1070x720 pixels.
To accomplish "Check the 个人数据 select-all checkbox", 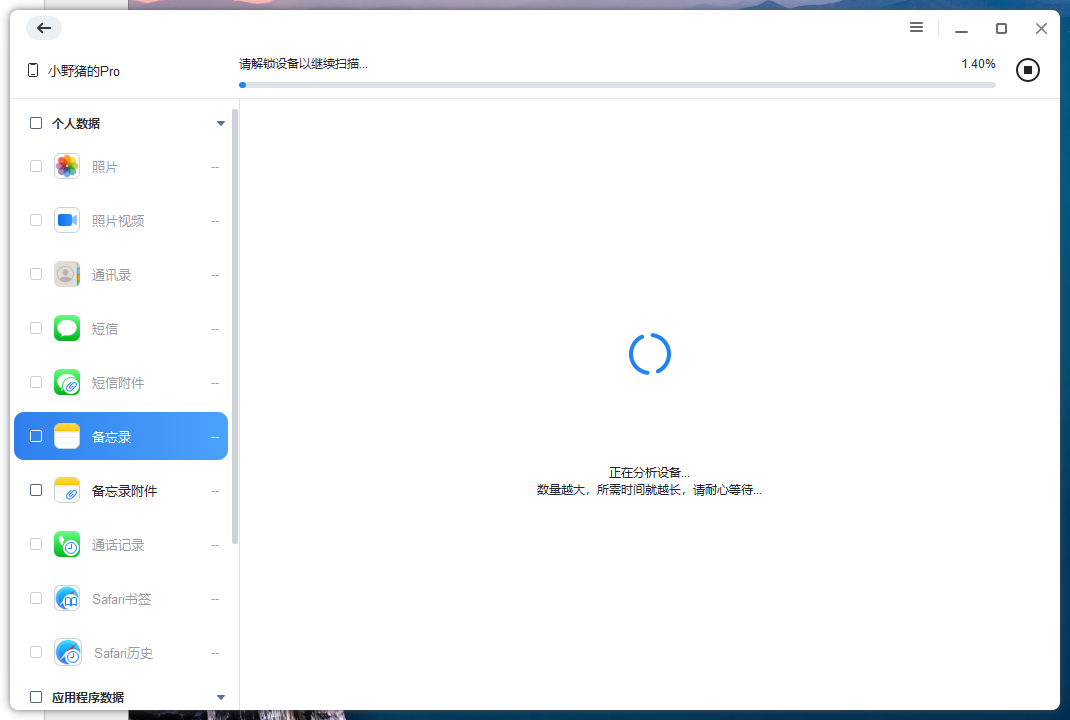I will pyautogui.click(x=35, y=123).
